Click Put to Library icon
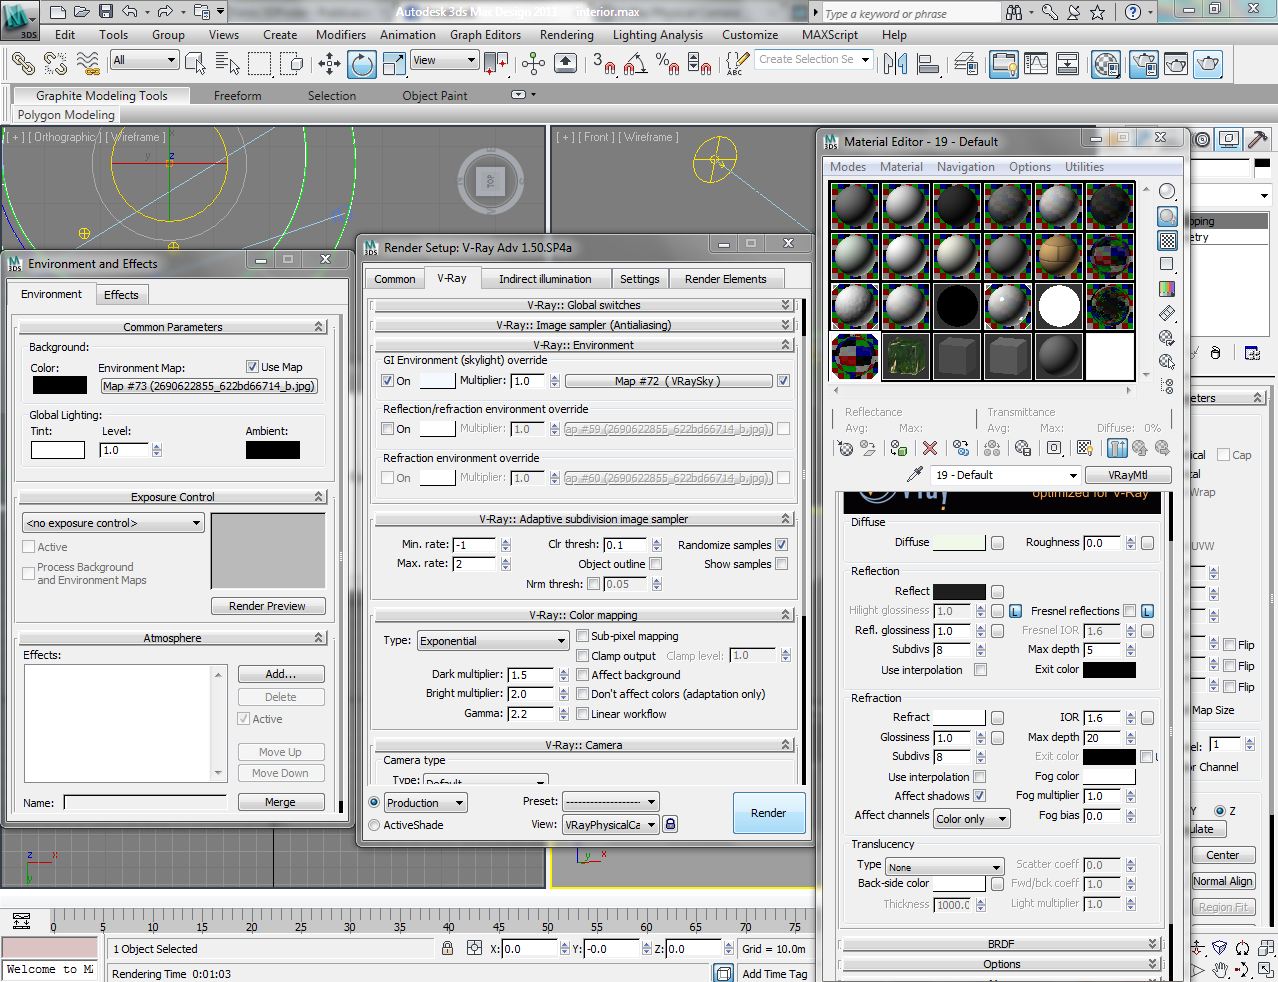 [1022, 448]
